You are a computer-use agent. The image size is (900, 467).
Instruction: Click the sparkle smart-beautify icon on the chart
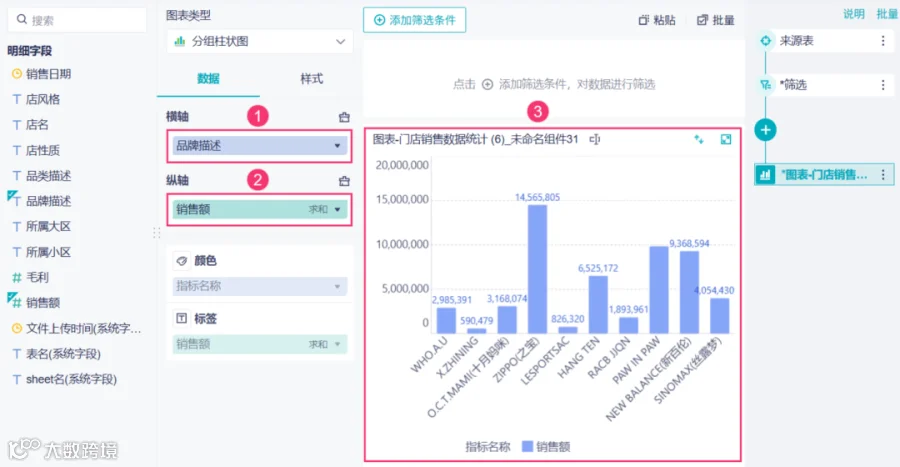coord(699,139)
